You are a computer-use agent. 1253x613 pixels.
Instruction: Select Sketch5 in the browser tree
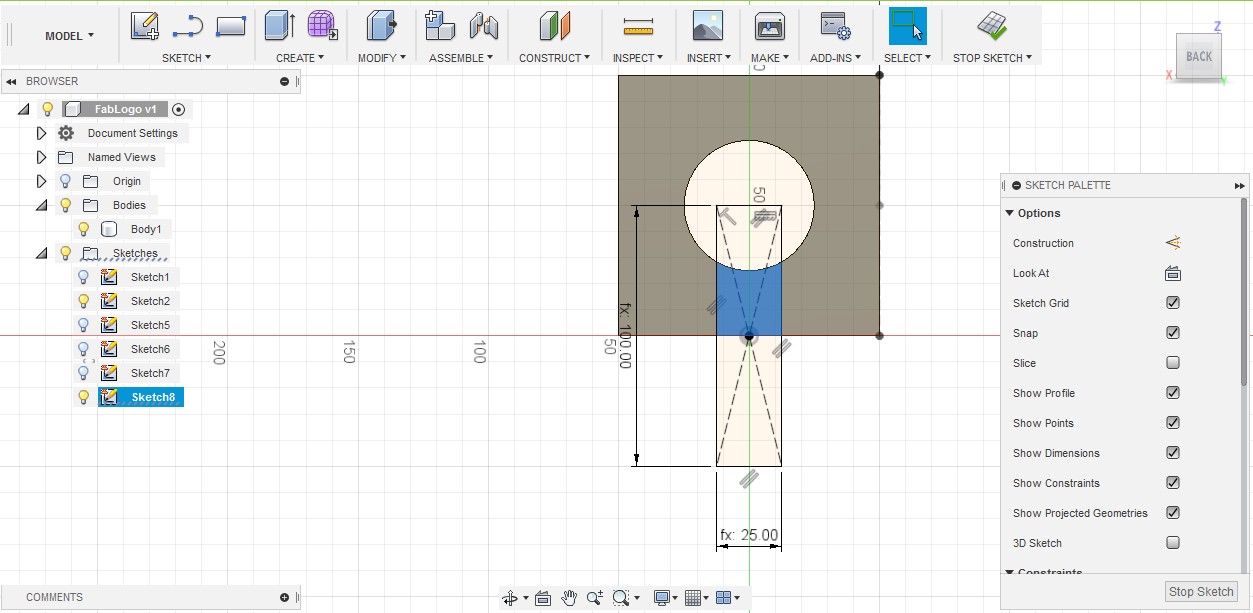pyautogui.click(x=150, y=325)
